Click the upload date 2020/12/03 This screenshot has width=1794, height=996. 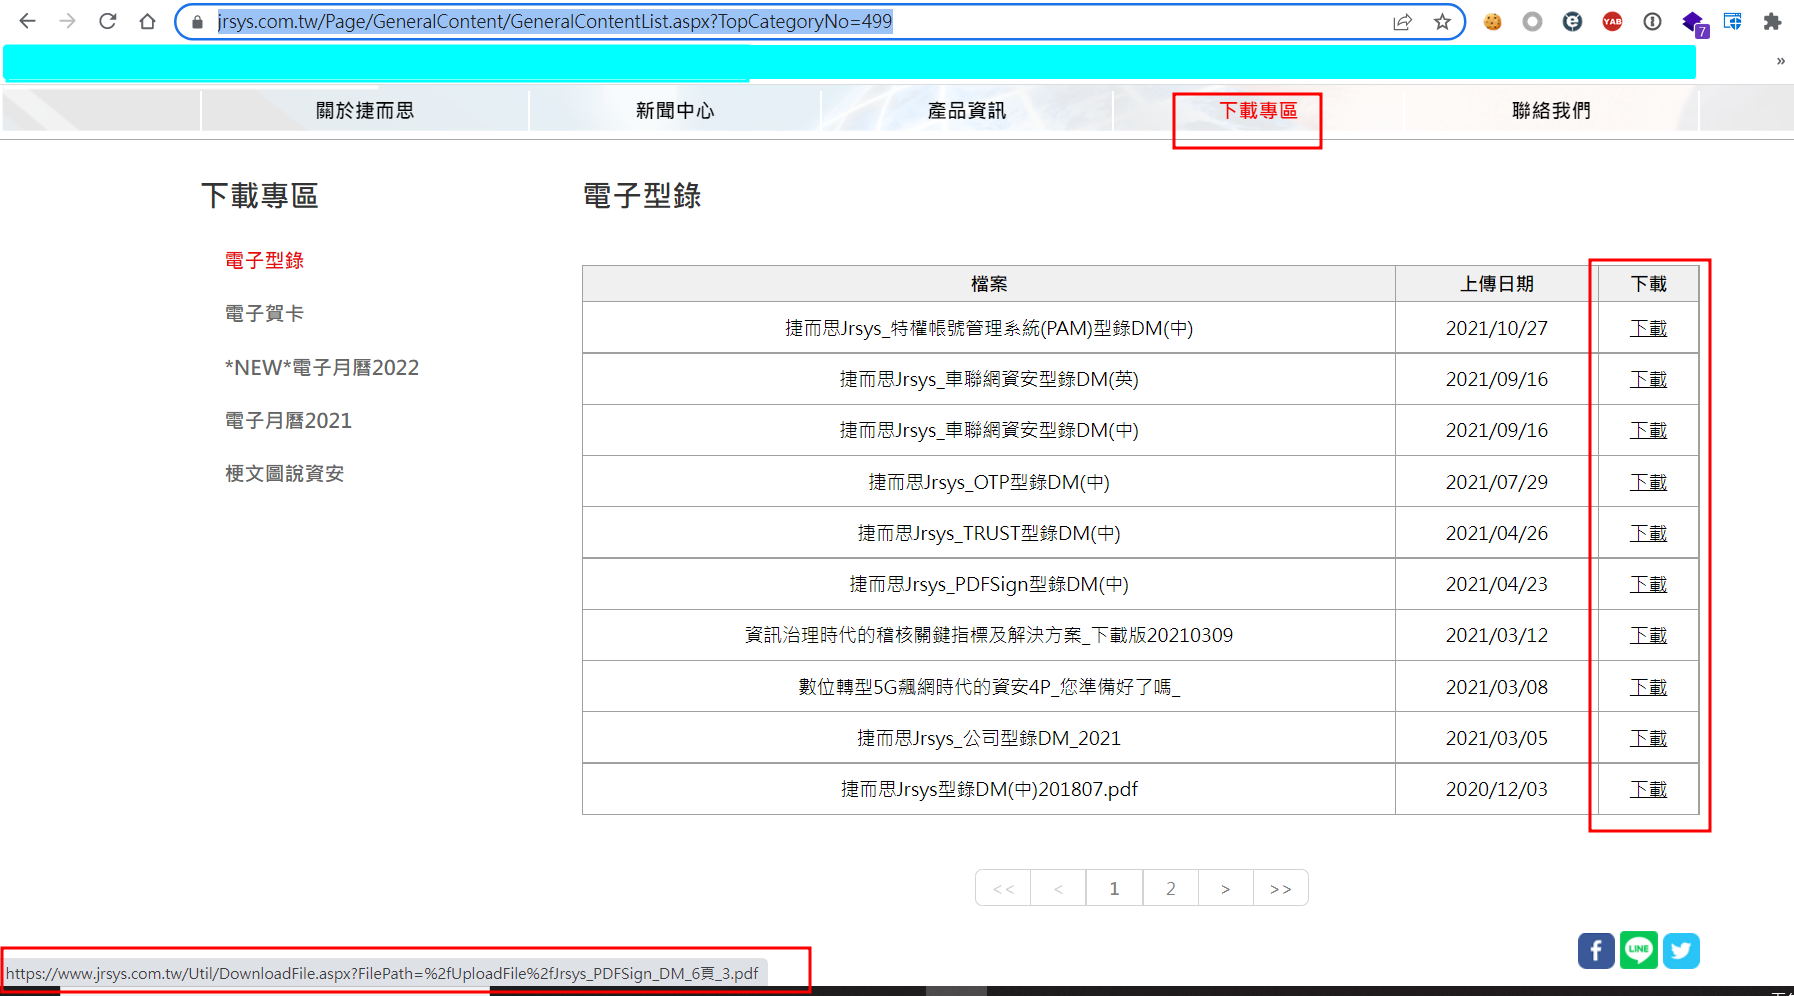tap(1496, 789)
